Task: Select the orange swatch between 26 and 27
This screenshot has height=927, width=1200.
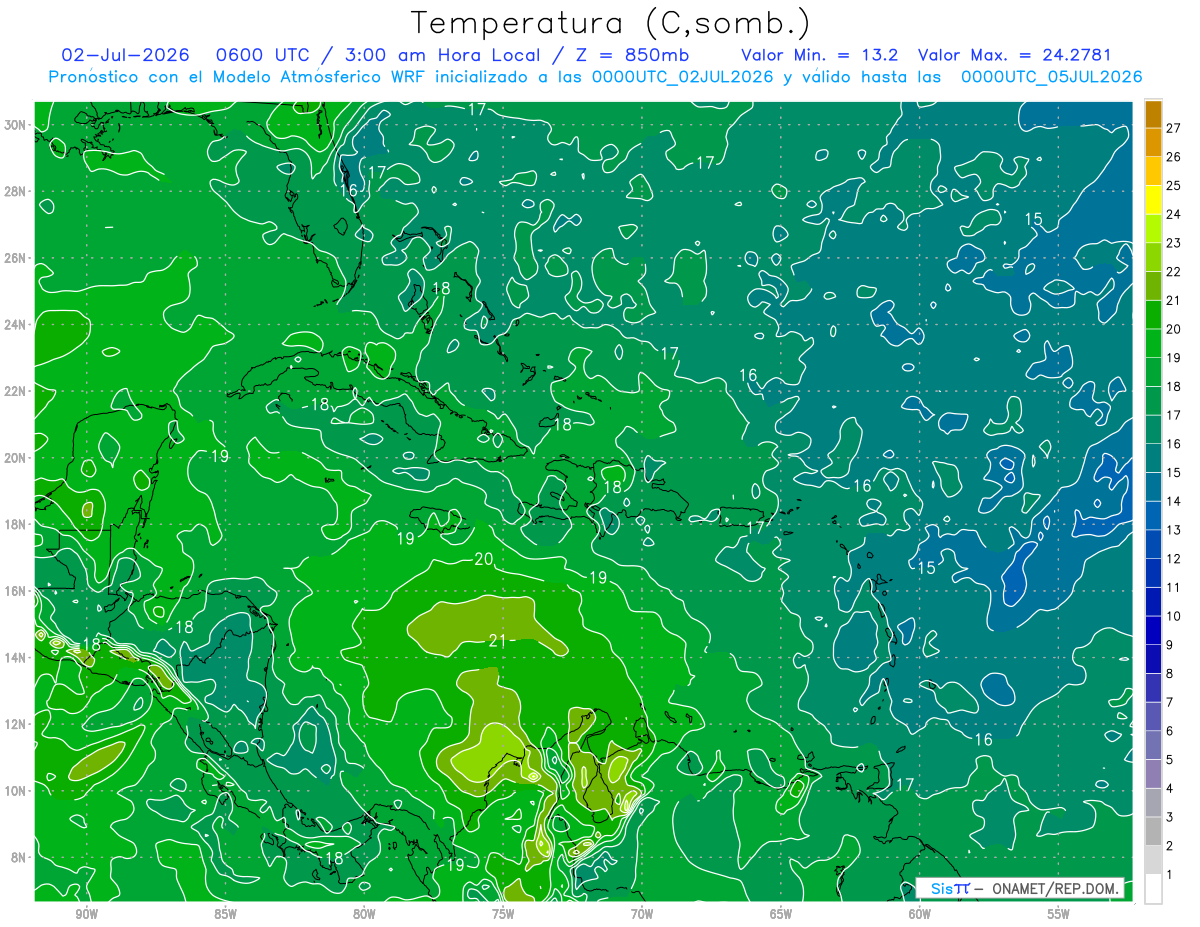Action: coord(1153,142)
